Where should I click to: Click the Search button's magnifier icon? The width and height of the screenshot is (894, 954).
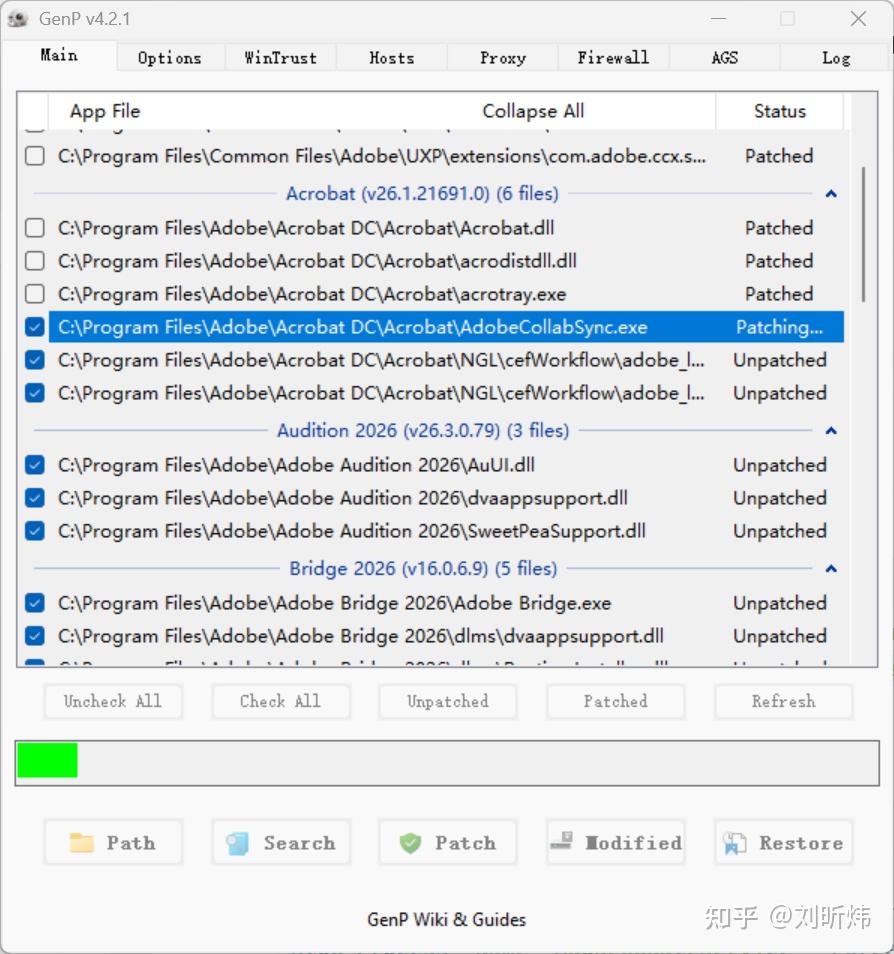[237, 843]
